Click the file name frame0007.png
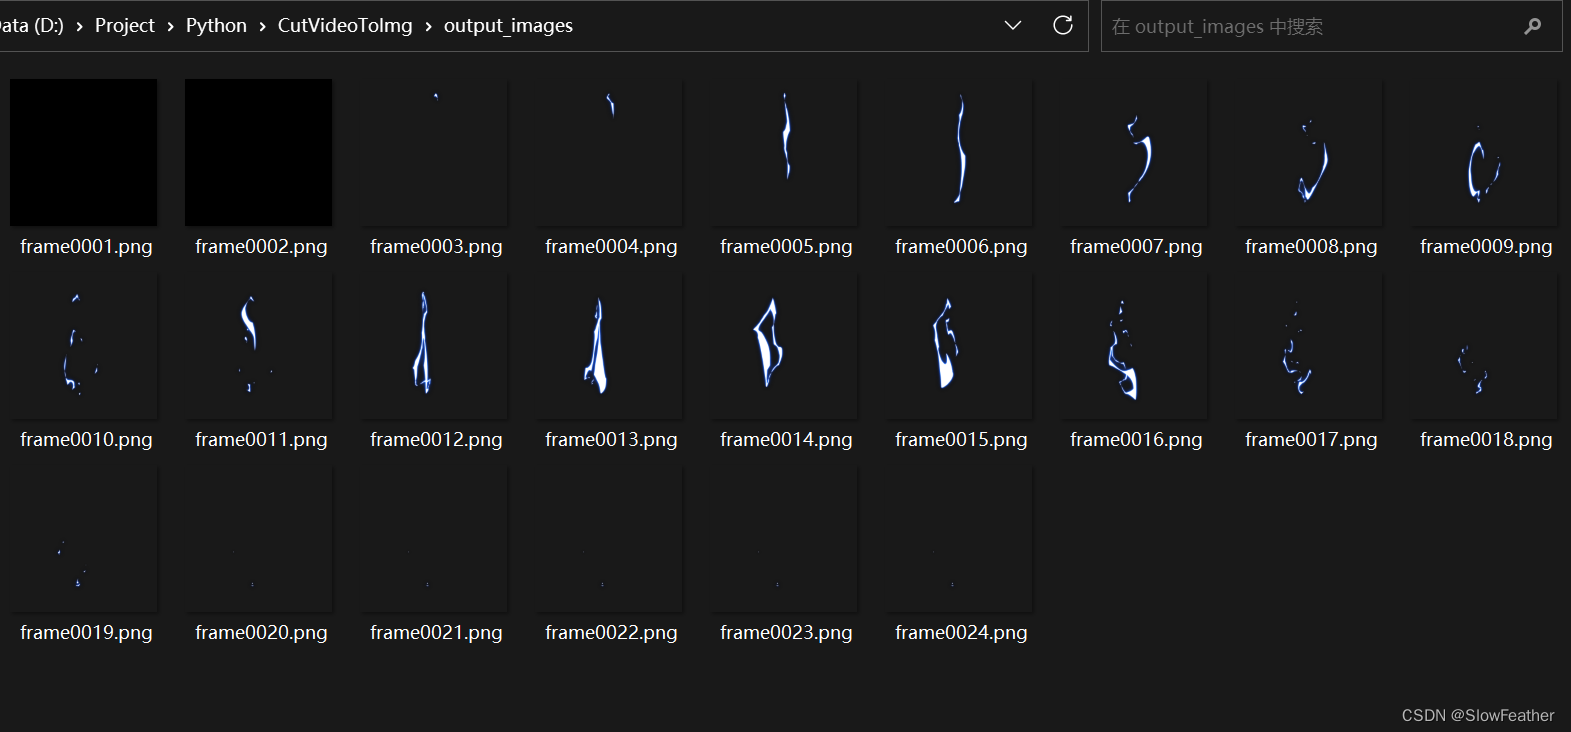The width and height of the screenshot is (1571, 732). coord(1136,247)
